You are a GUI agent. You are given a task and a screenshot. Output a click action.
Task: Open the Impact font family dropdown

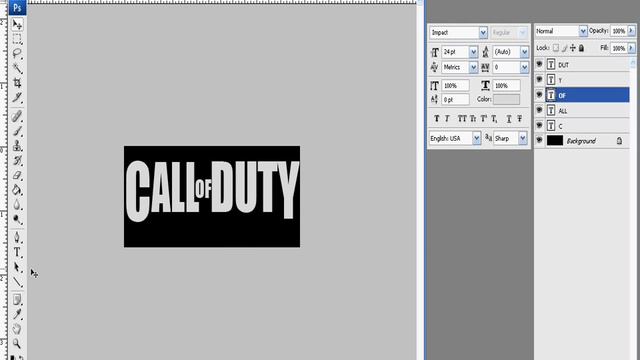pyautogui.click(x=483, y=33)
